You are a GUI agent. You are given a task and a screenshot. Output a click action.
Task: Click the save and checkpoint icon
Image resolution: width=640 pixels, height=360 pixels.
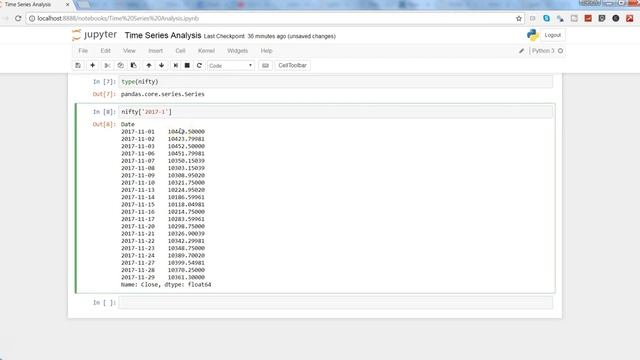pos(78,65)
